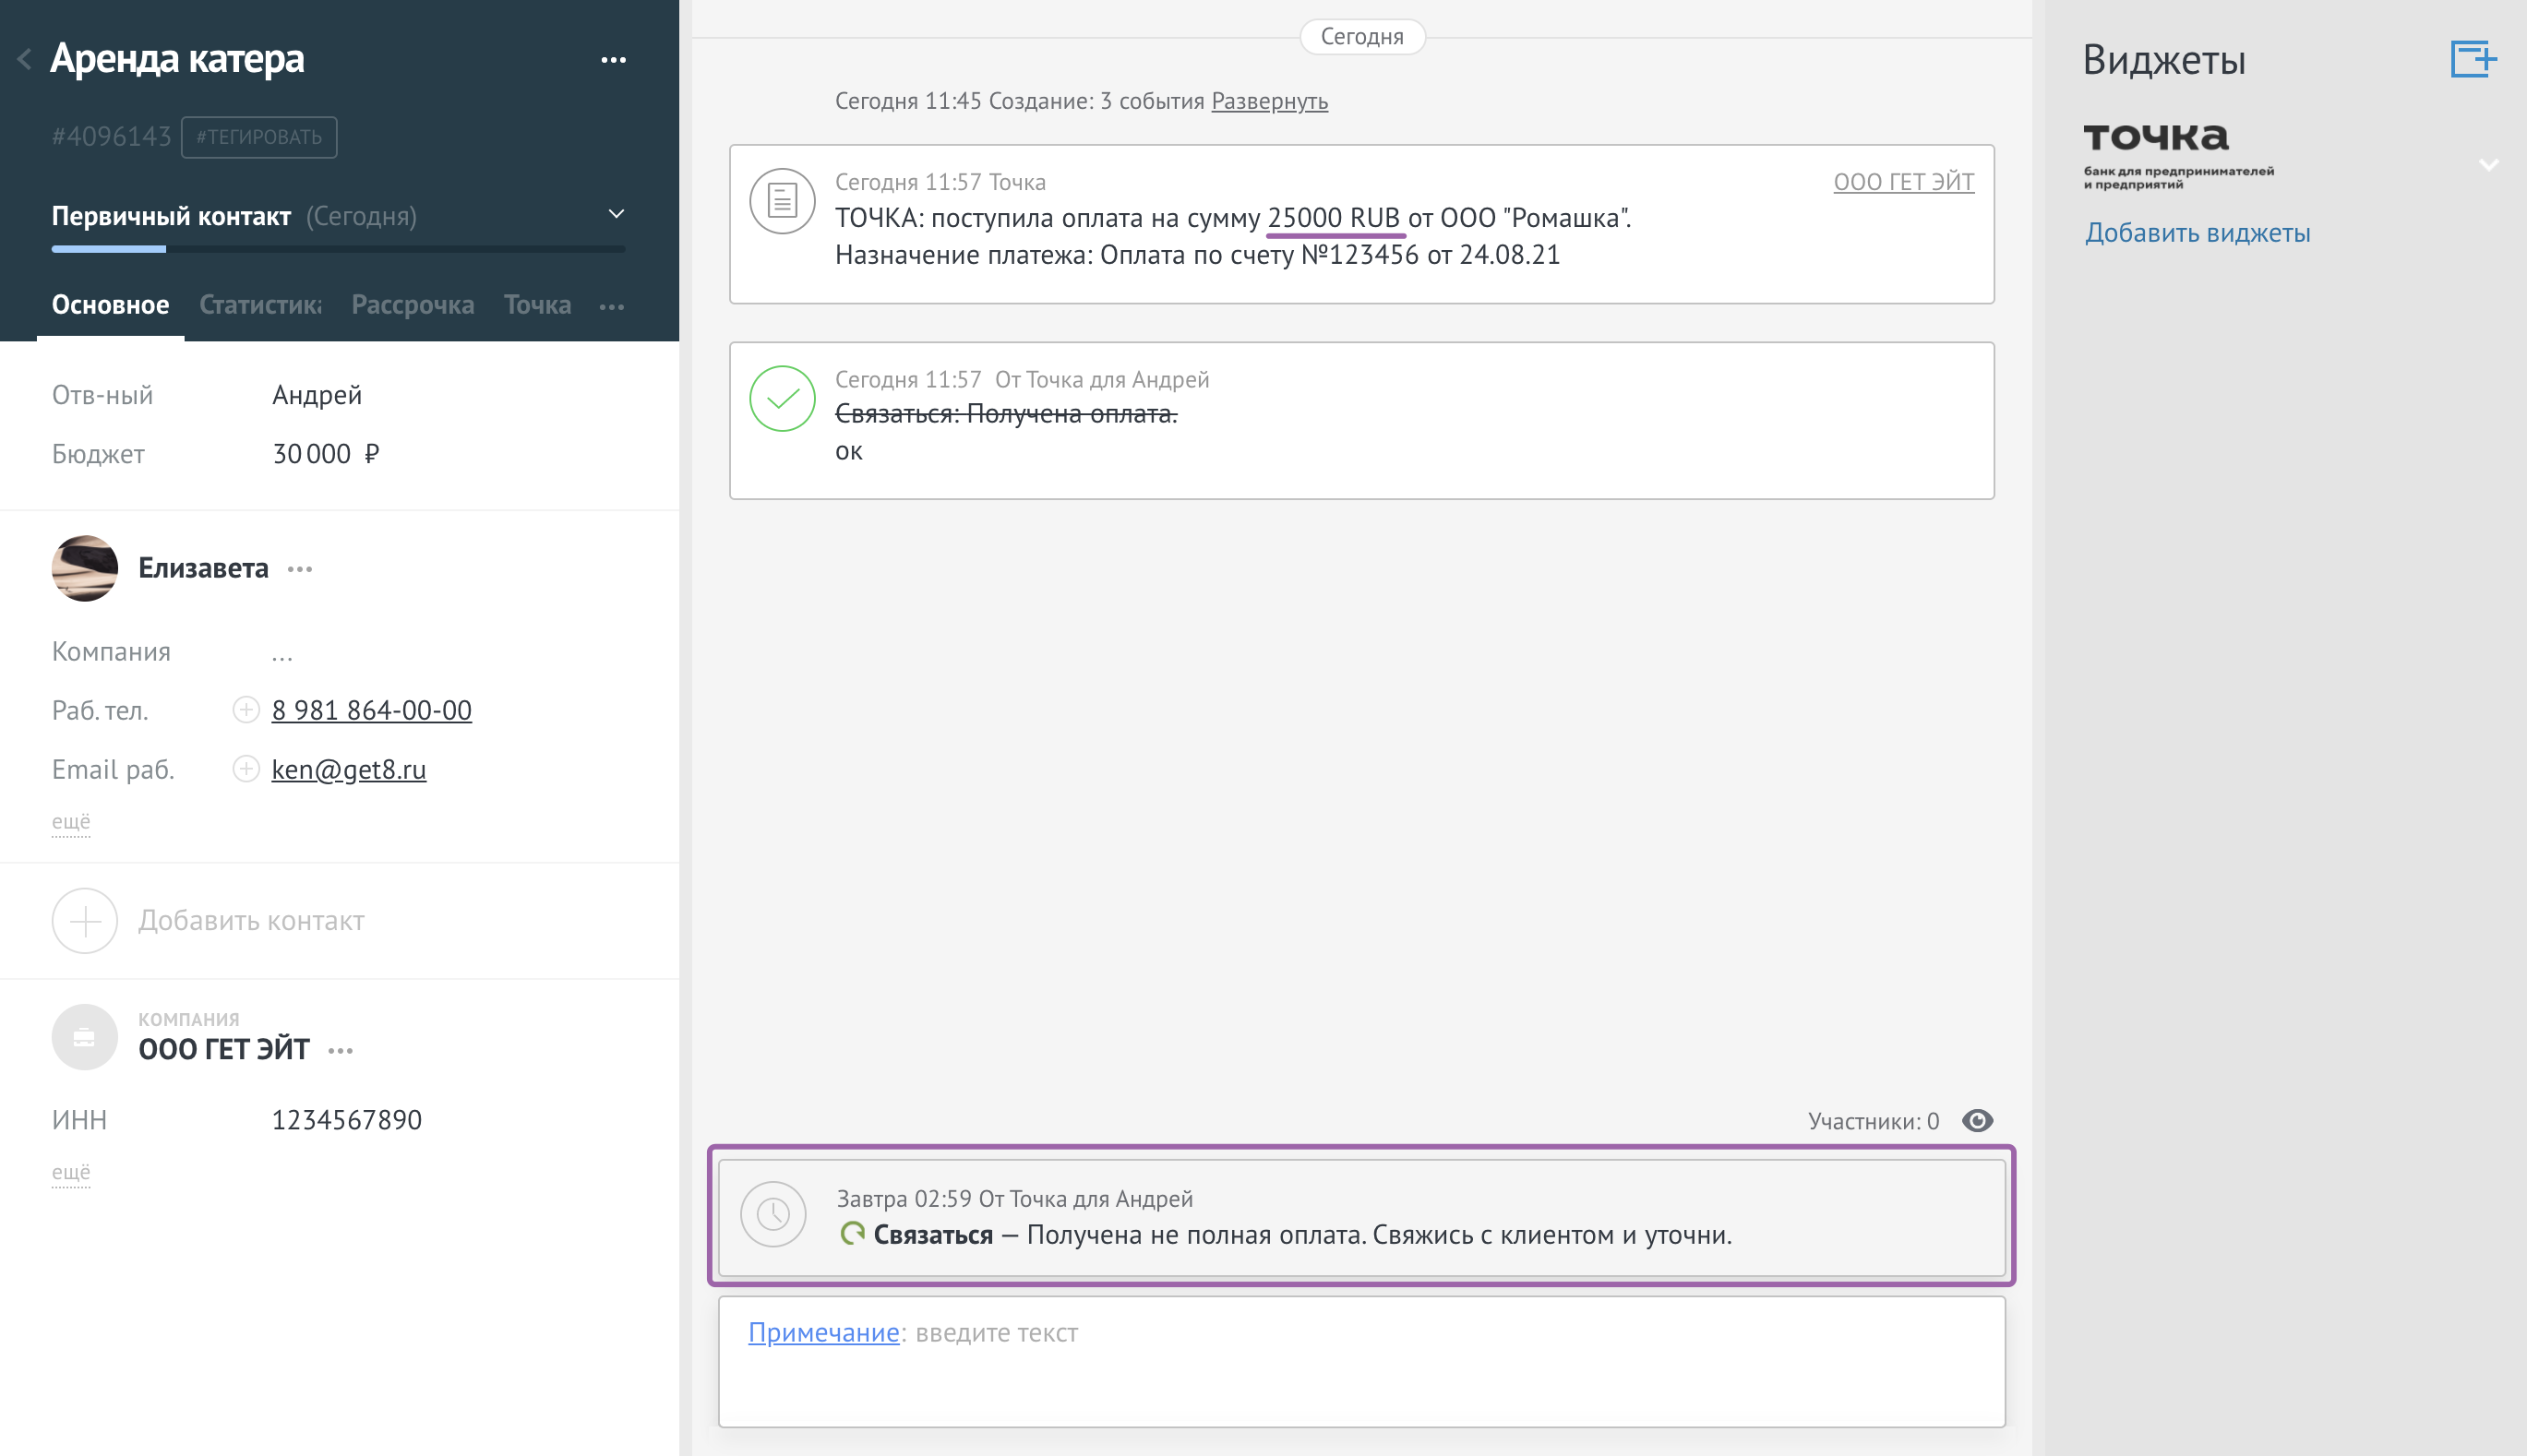Screen dimensions: 2527x1456
Task: Click the deal title Аренда катера
Action: (x=177, y=58)
